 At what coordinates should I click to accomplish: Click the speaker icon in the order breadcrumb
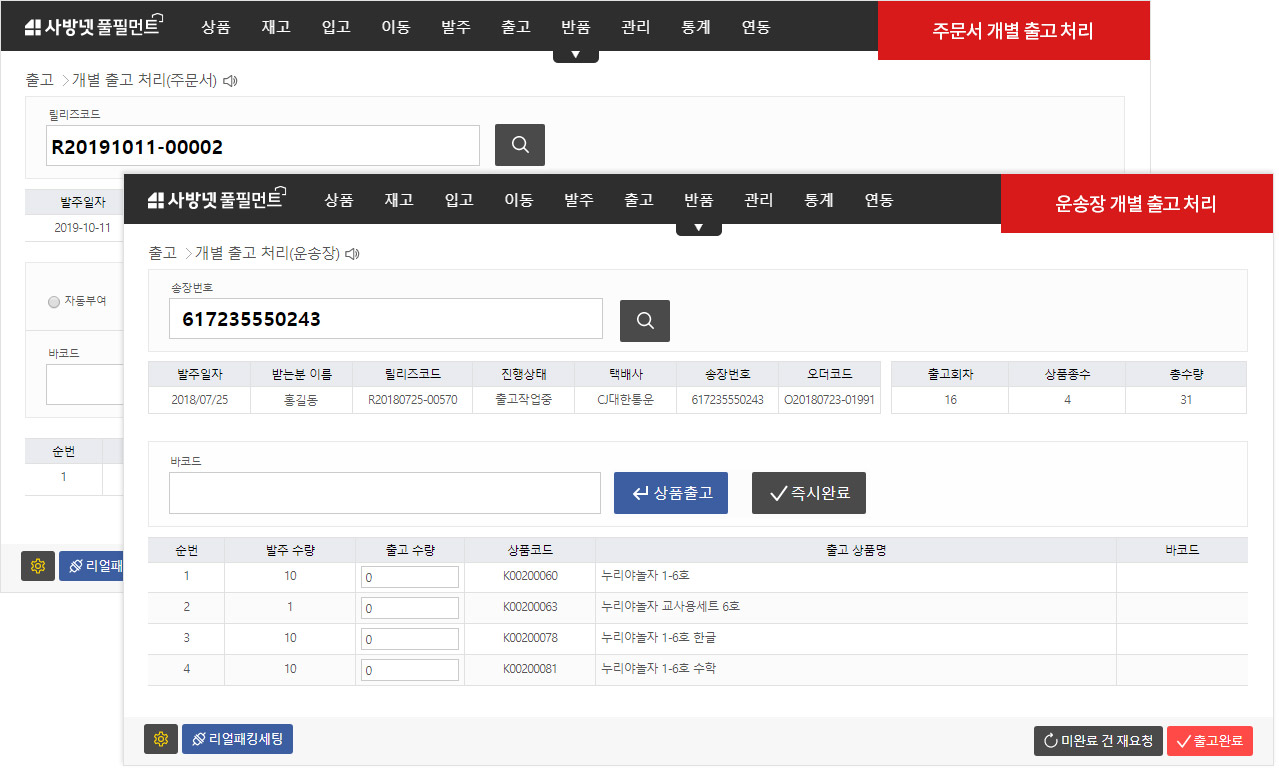pos(230,81)
